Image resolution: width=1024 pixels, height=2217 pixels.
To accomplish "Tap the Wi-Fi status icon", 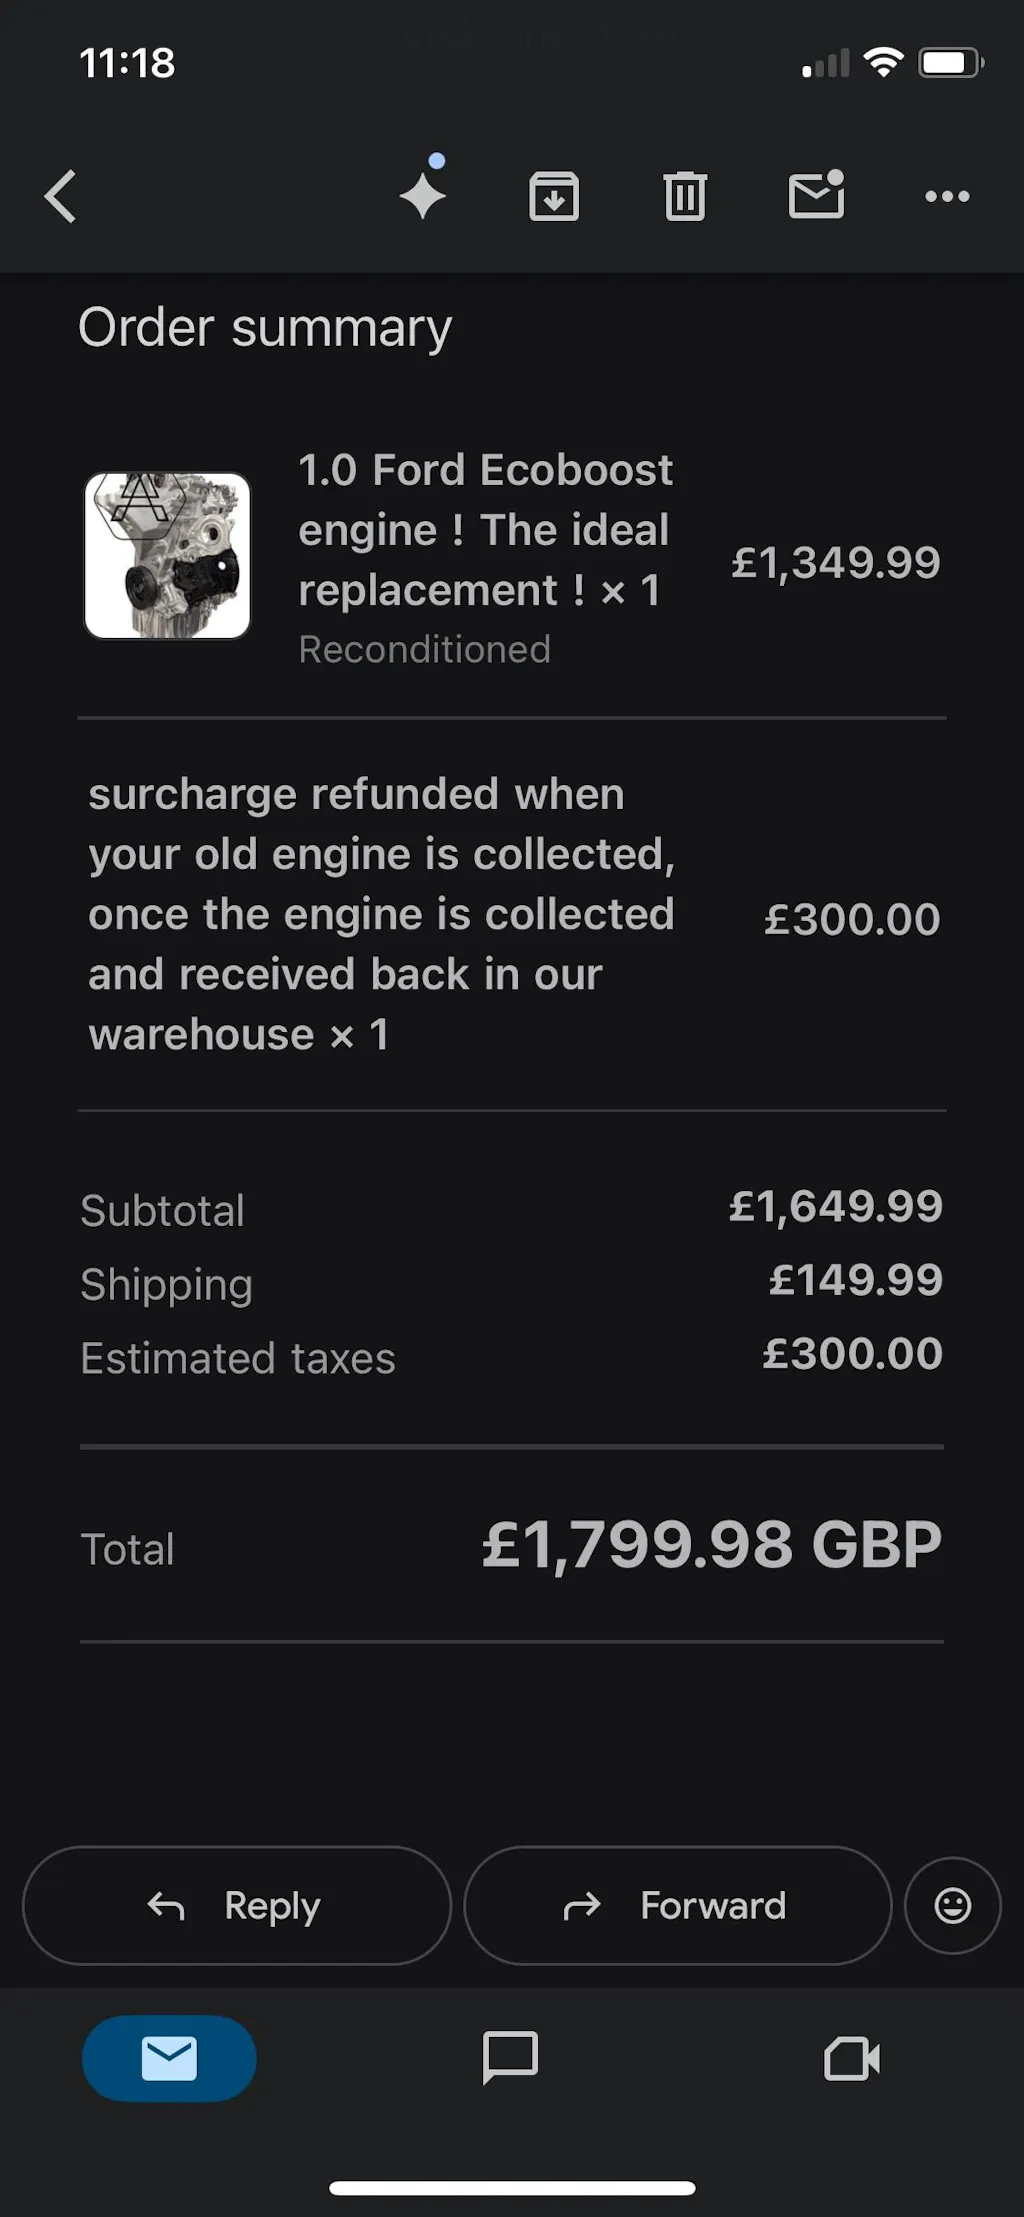I will [883, 63].
